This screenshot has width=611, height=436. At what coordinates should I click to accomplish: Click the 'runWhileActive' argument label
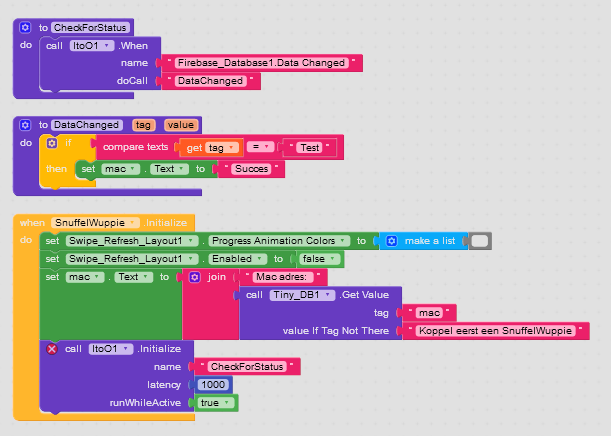click(145, 402)
